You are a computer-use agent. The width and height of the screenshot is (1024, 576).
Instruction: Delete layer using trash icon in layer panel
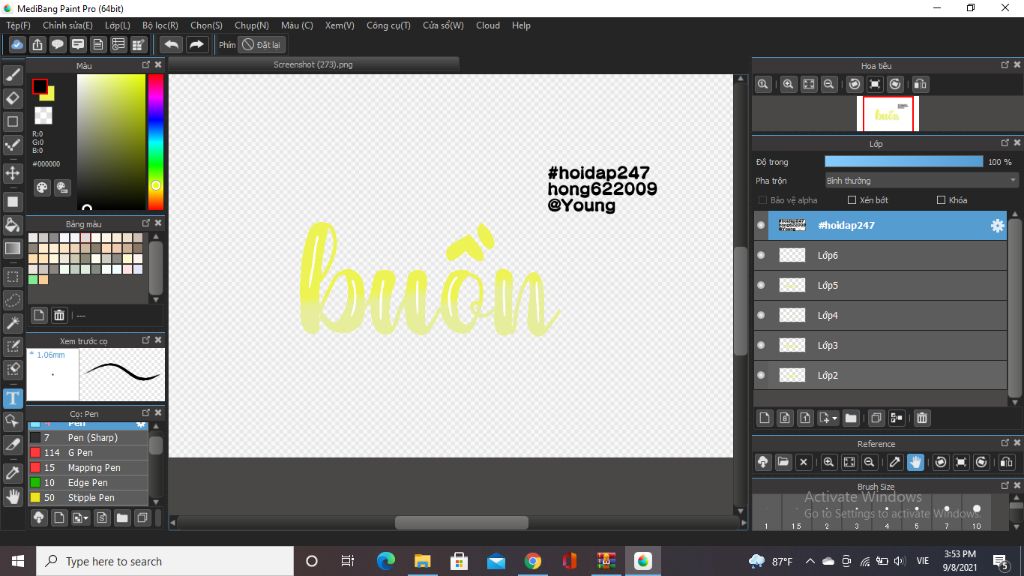coord(921,418)
